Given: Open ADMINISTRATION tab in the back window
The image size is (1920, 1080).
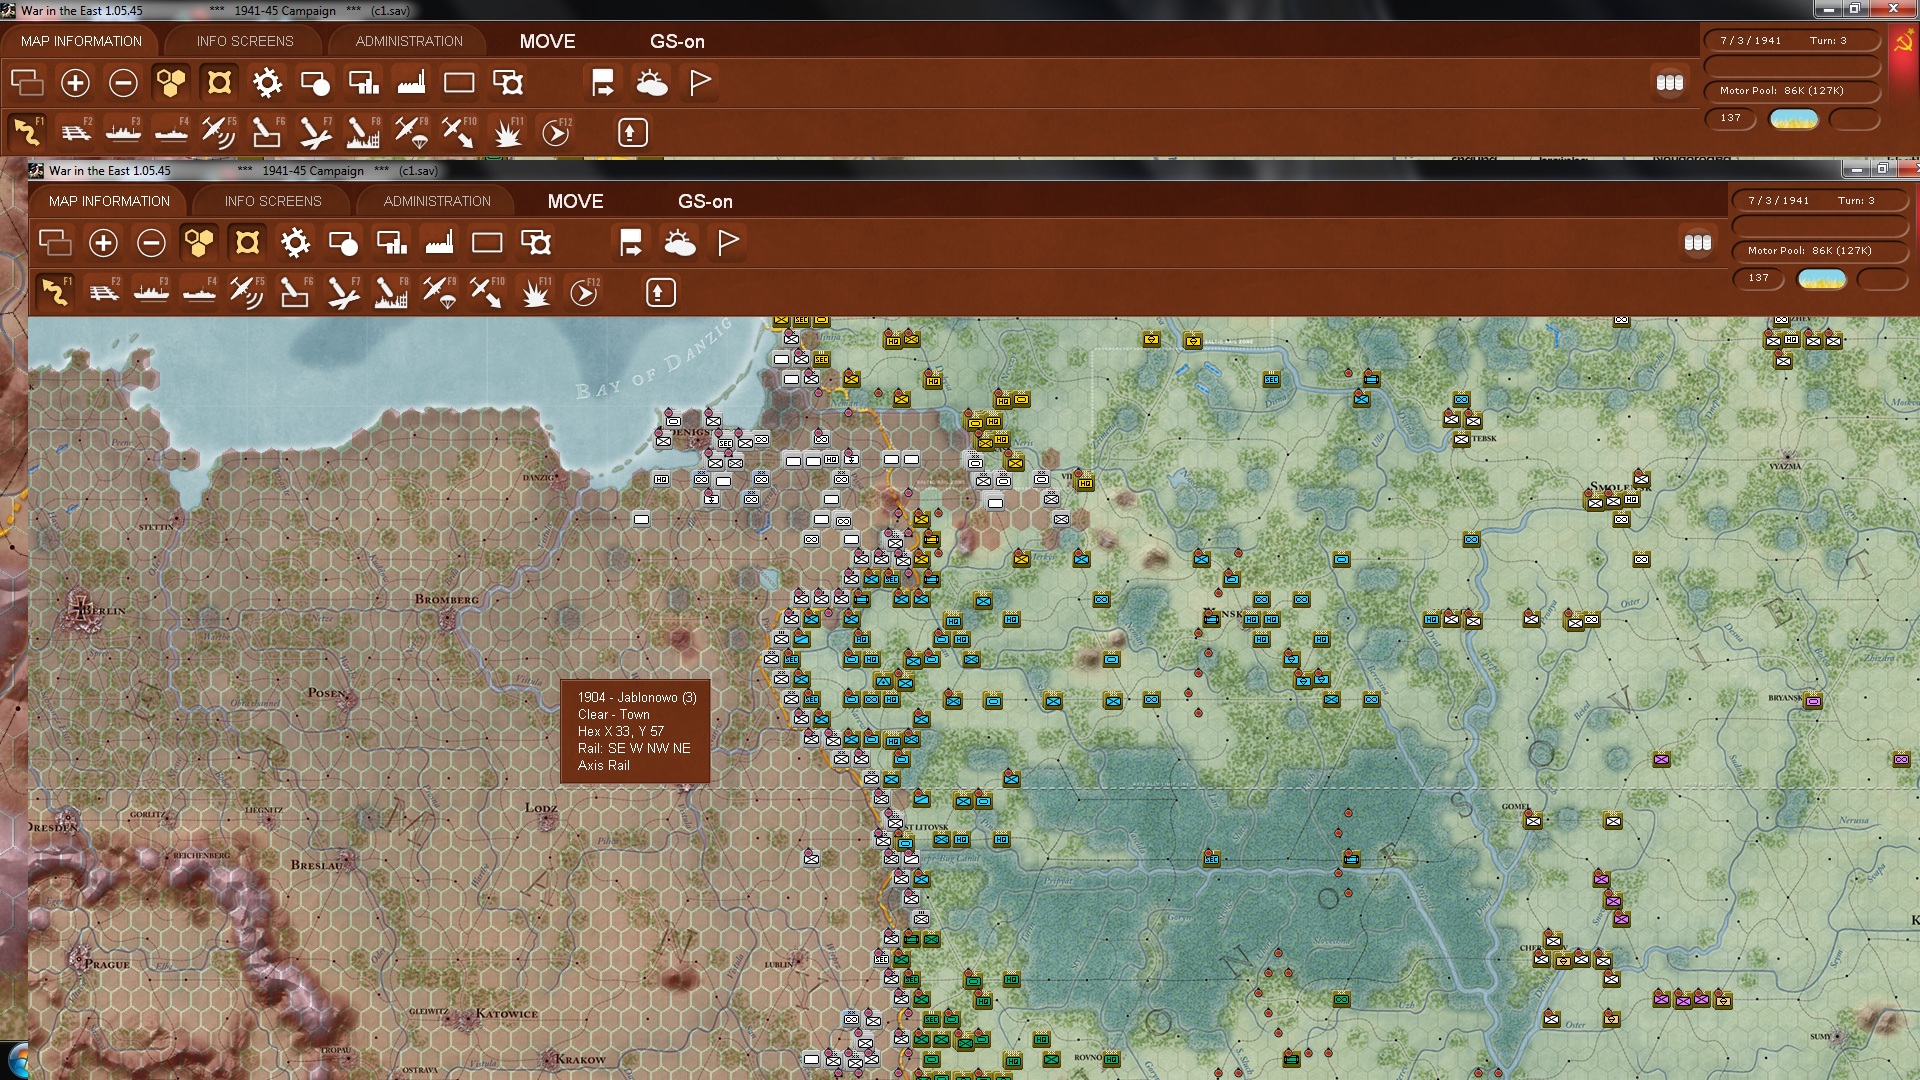Looking at the screenshot, I should pyautogui.click(x=409, y=41).
